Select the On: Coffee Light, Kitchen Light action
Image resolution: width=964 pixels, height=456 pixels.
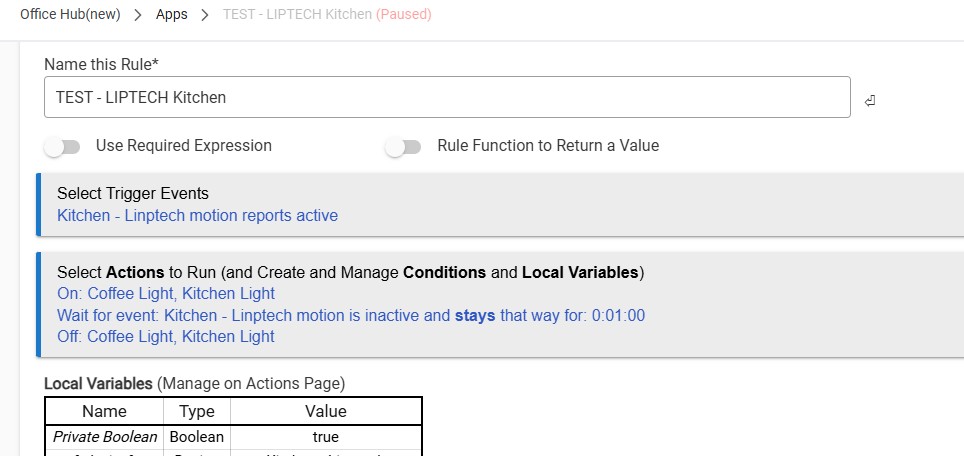pyautogui.click(x=166, y=294)
